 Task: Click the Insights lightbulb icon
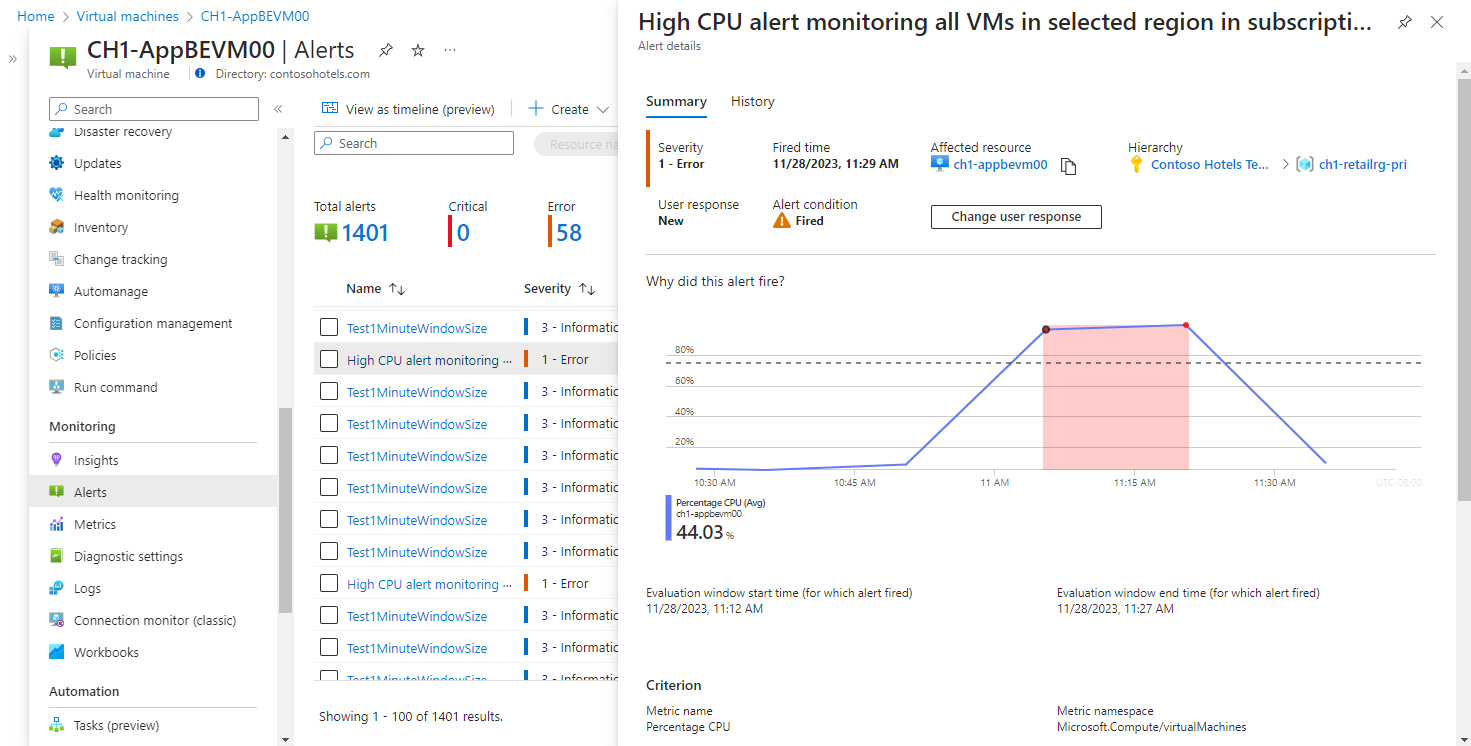57,460
